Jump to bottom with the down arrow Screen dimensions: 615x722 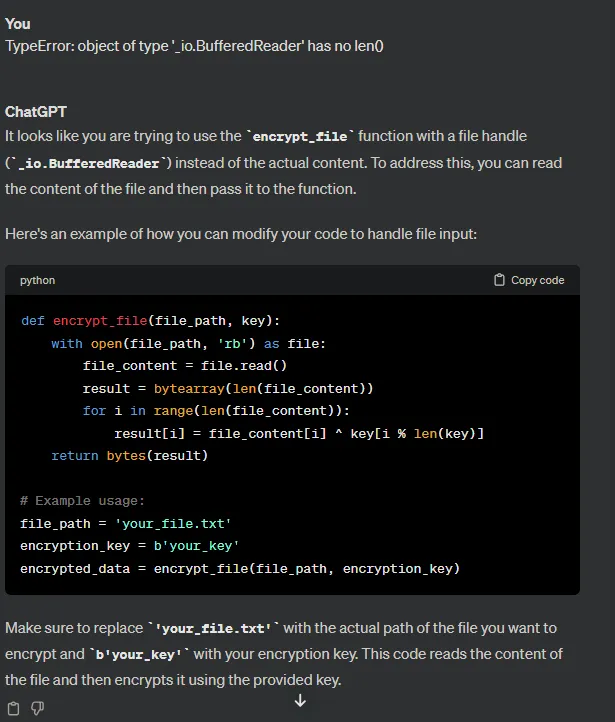click(300, 701)
